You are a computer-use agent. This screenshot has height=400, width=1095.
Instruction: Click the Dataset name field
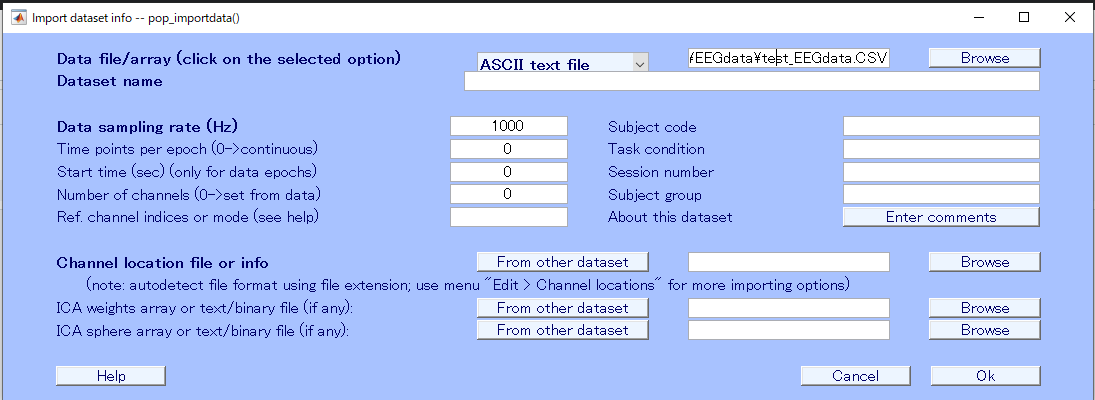pyautogui.click(x=752, y=81)
